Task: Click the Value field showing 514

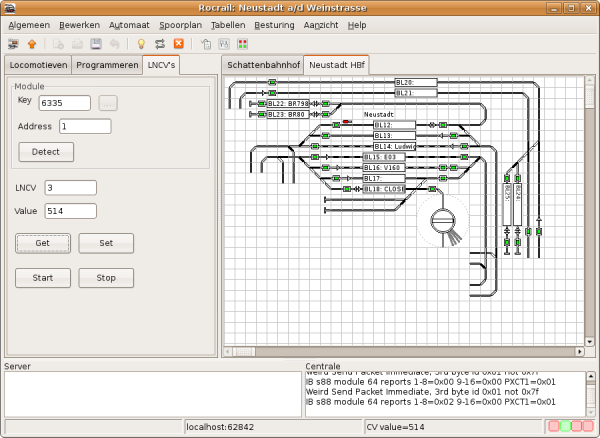Action: (x=69, y=211)
